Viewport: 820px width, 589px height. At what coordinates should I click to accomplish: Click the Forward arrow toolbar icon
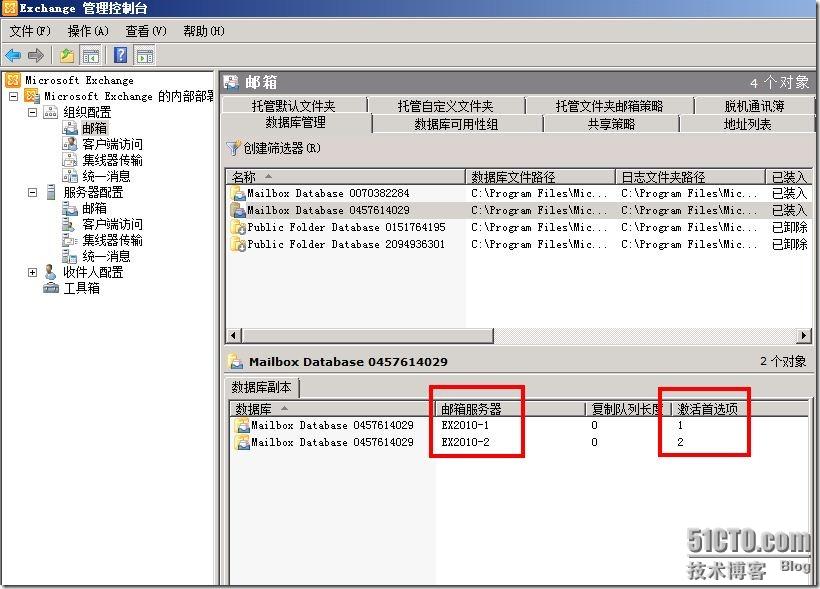tap(36, 55)
